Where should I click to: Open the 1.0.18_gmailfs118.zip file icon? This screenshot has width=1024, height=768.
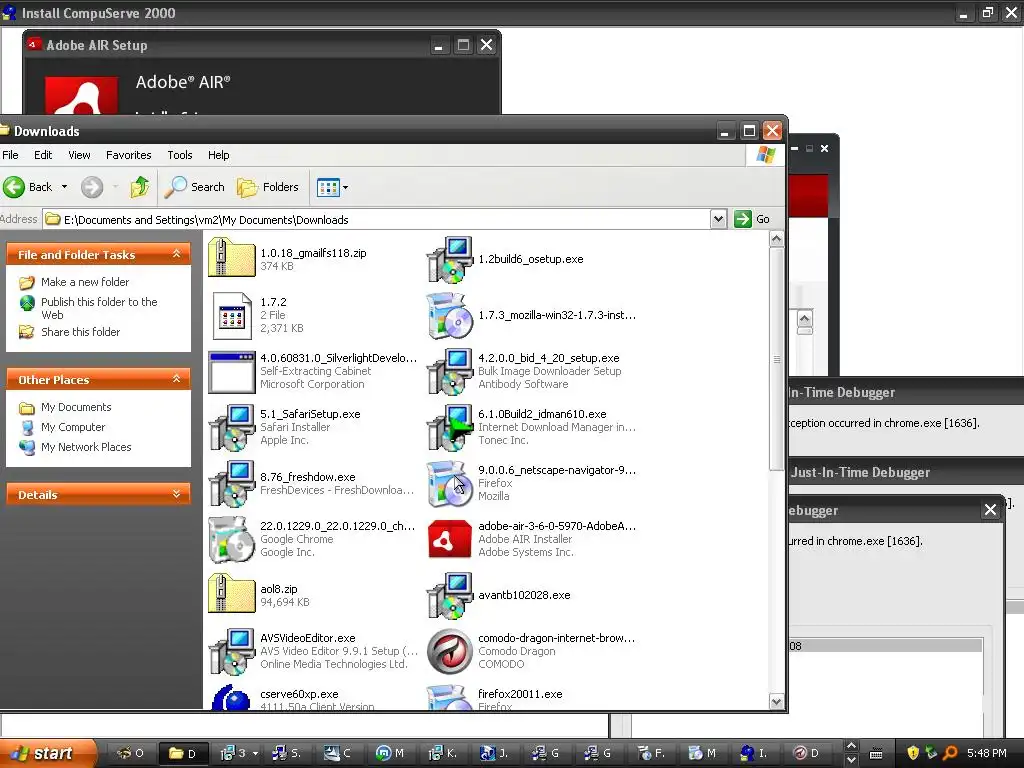pyautogui.click(x=231, y=259)
